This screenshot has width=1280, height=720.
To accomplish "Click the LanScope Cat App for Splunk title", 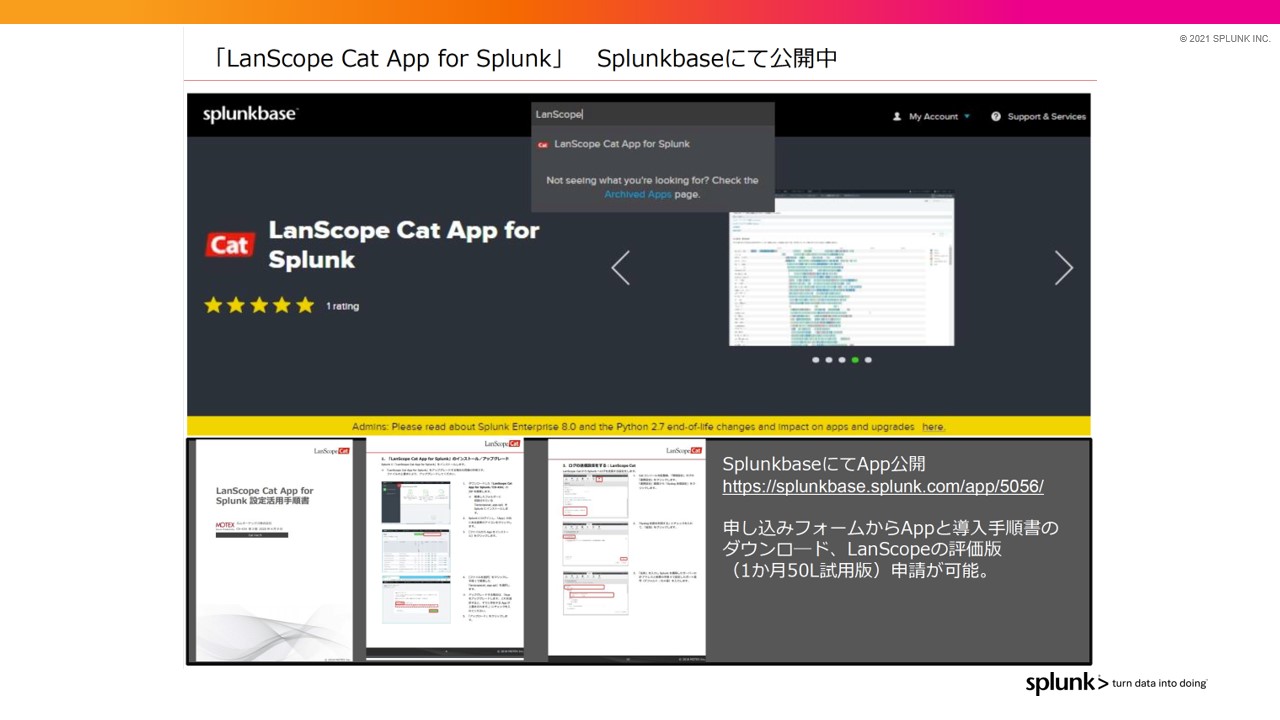I will tap(404, 245).
